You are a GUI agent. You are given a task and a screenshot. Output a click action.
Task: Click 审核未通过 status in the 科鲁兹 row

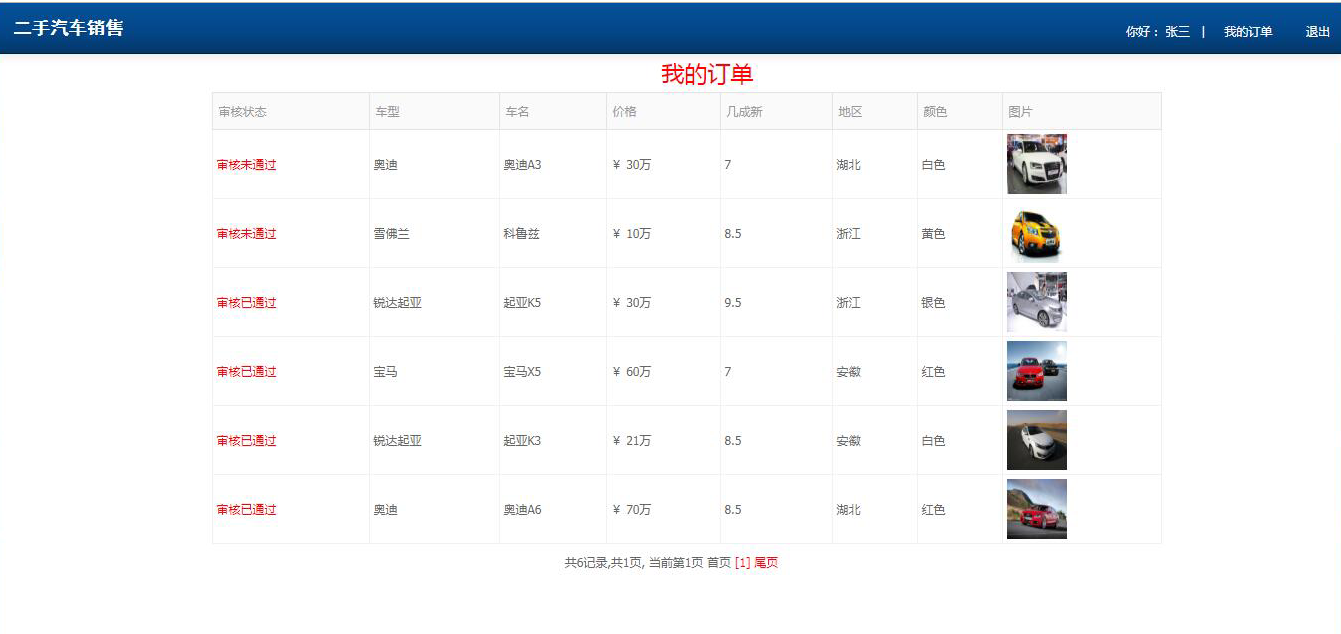(247, 234)
